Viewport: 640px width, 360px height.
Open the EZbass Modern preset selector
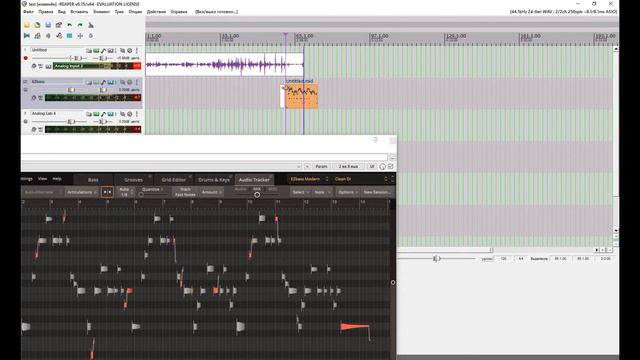pos(309,179)
